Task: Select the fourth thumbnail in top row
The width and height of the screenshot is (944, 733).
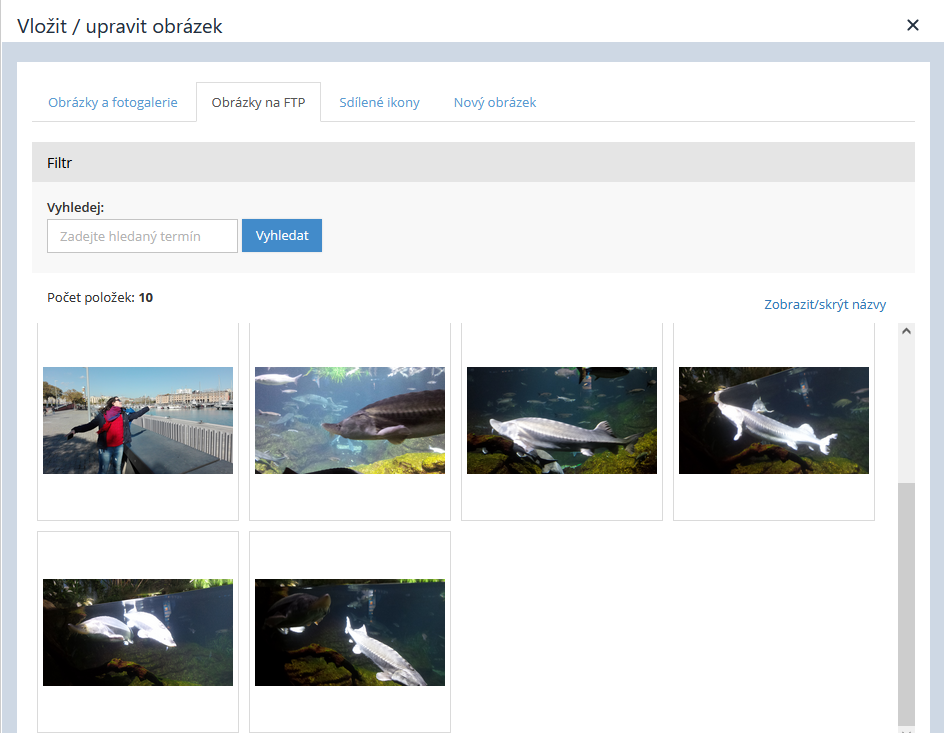Action: click(x=774, y=420)
